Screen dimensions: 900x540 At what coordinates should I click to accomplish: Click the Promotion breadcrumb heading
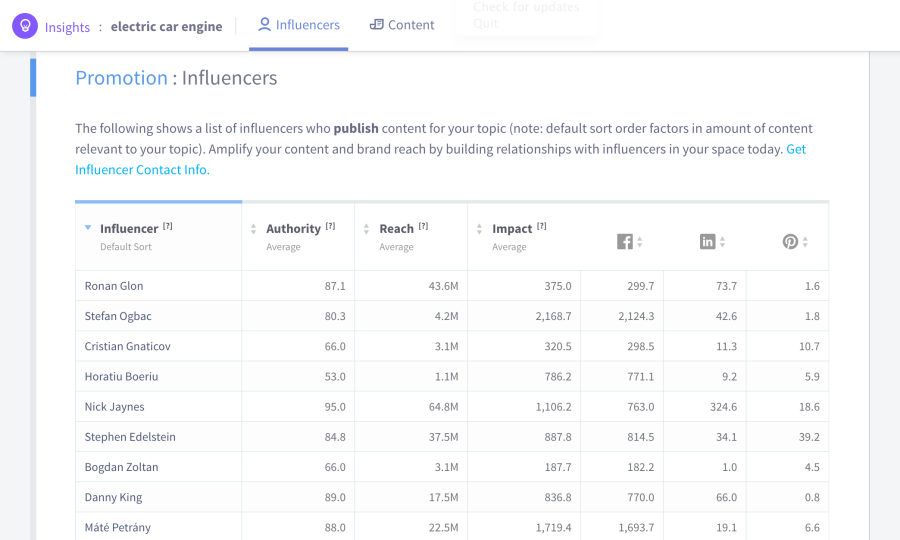pos(121,78)
